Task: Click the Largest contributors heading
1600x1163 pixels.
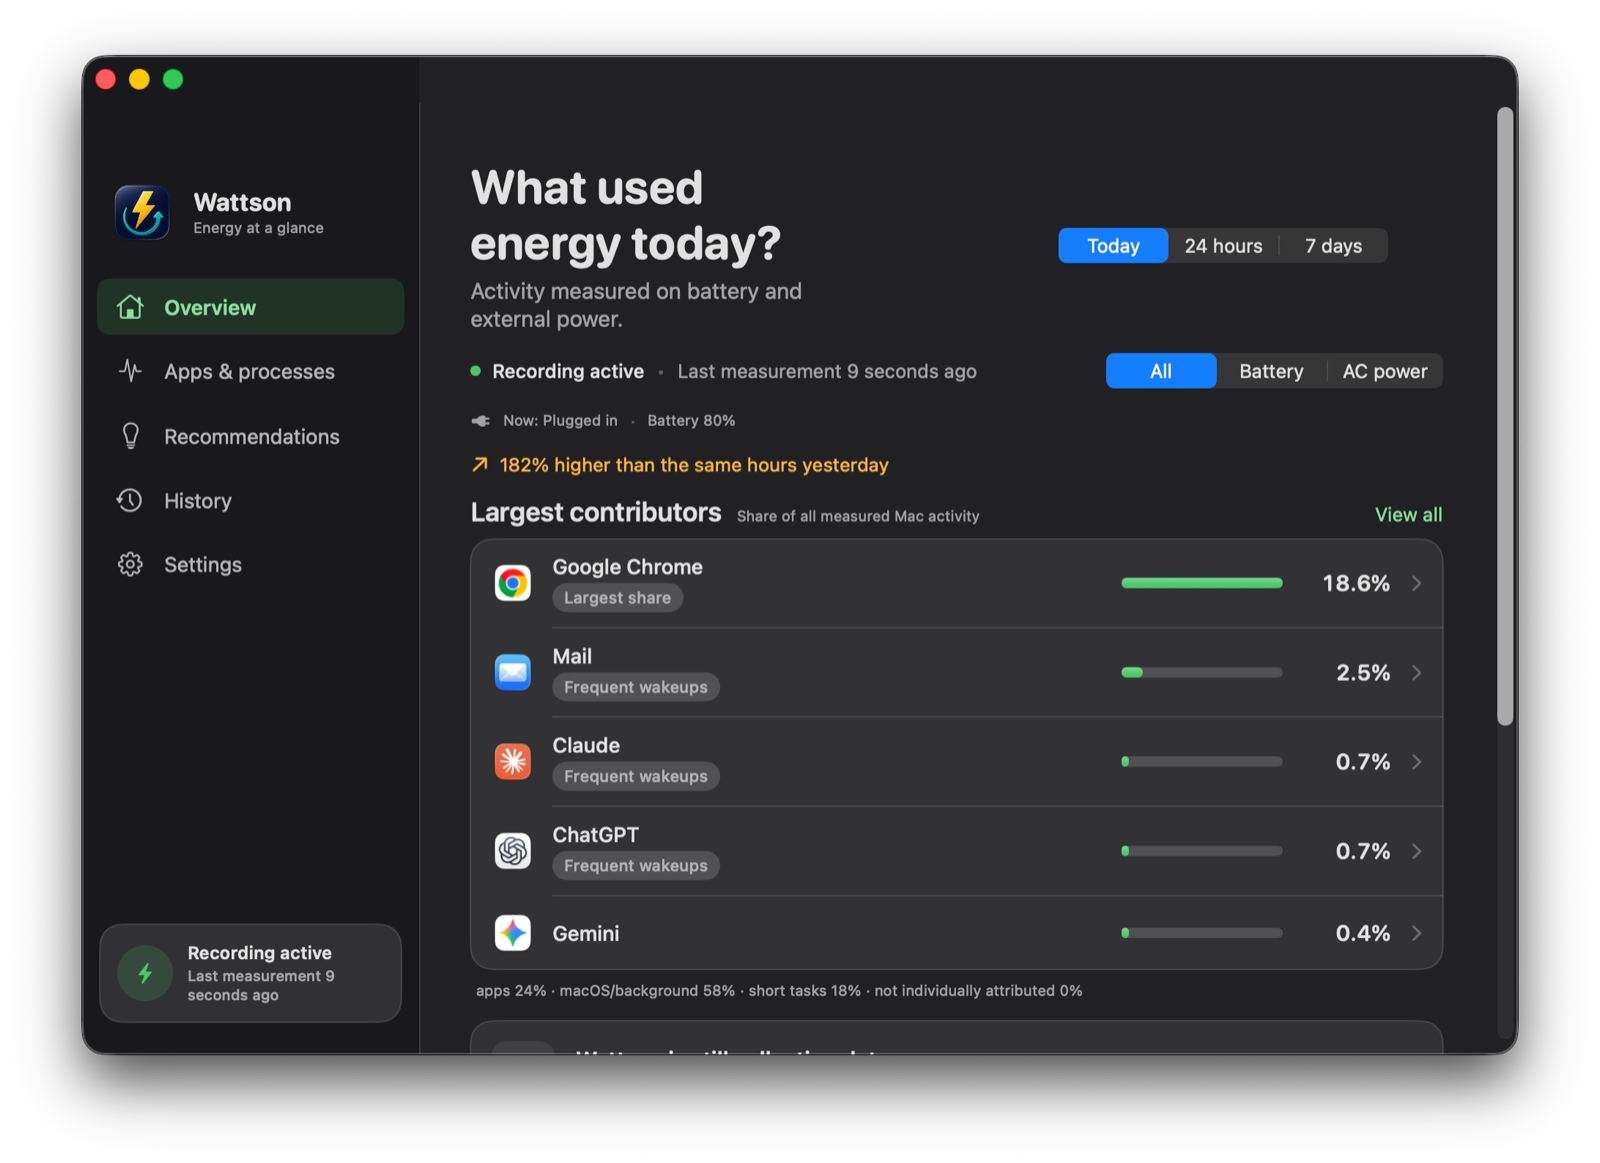Action: coord(596,512)
